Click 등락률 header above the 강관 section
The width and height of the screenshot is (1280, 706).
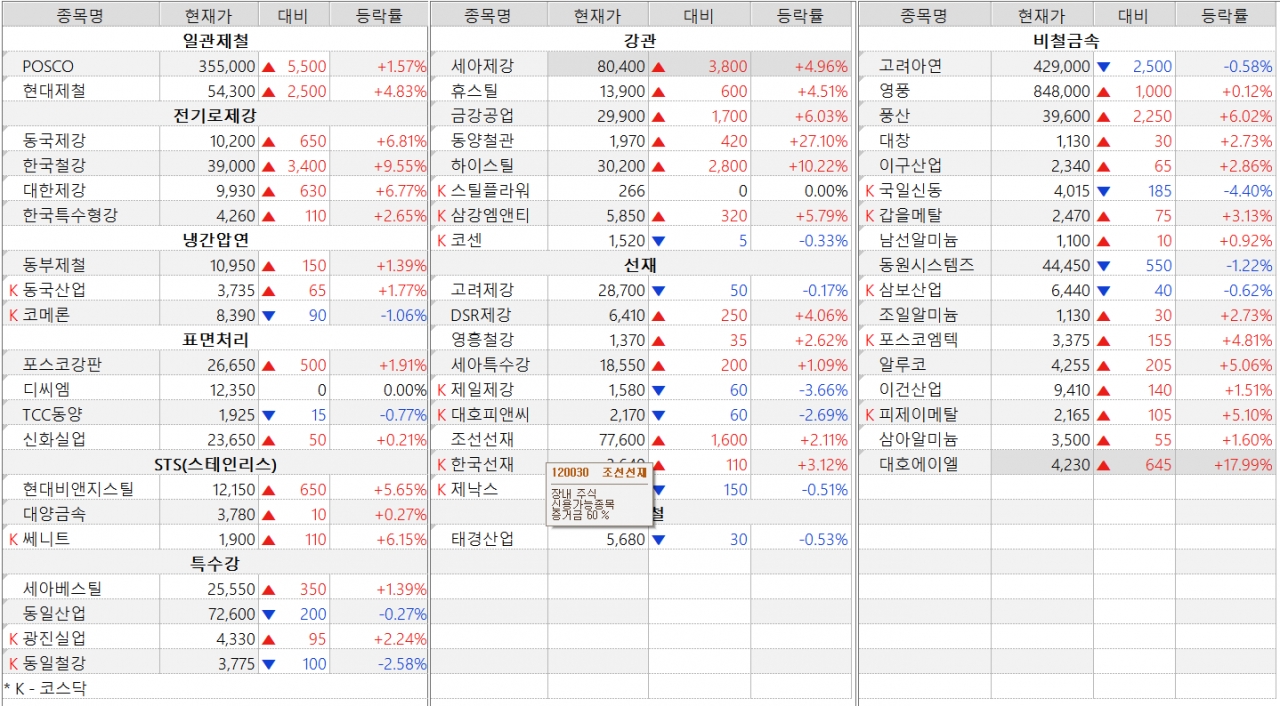click(x=801, y=16)
